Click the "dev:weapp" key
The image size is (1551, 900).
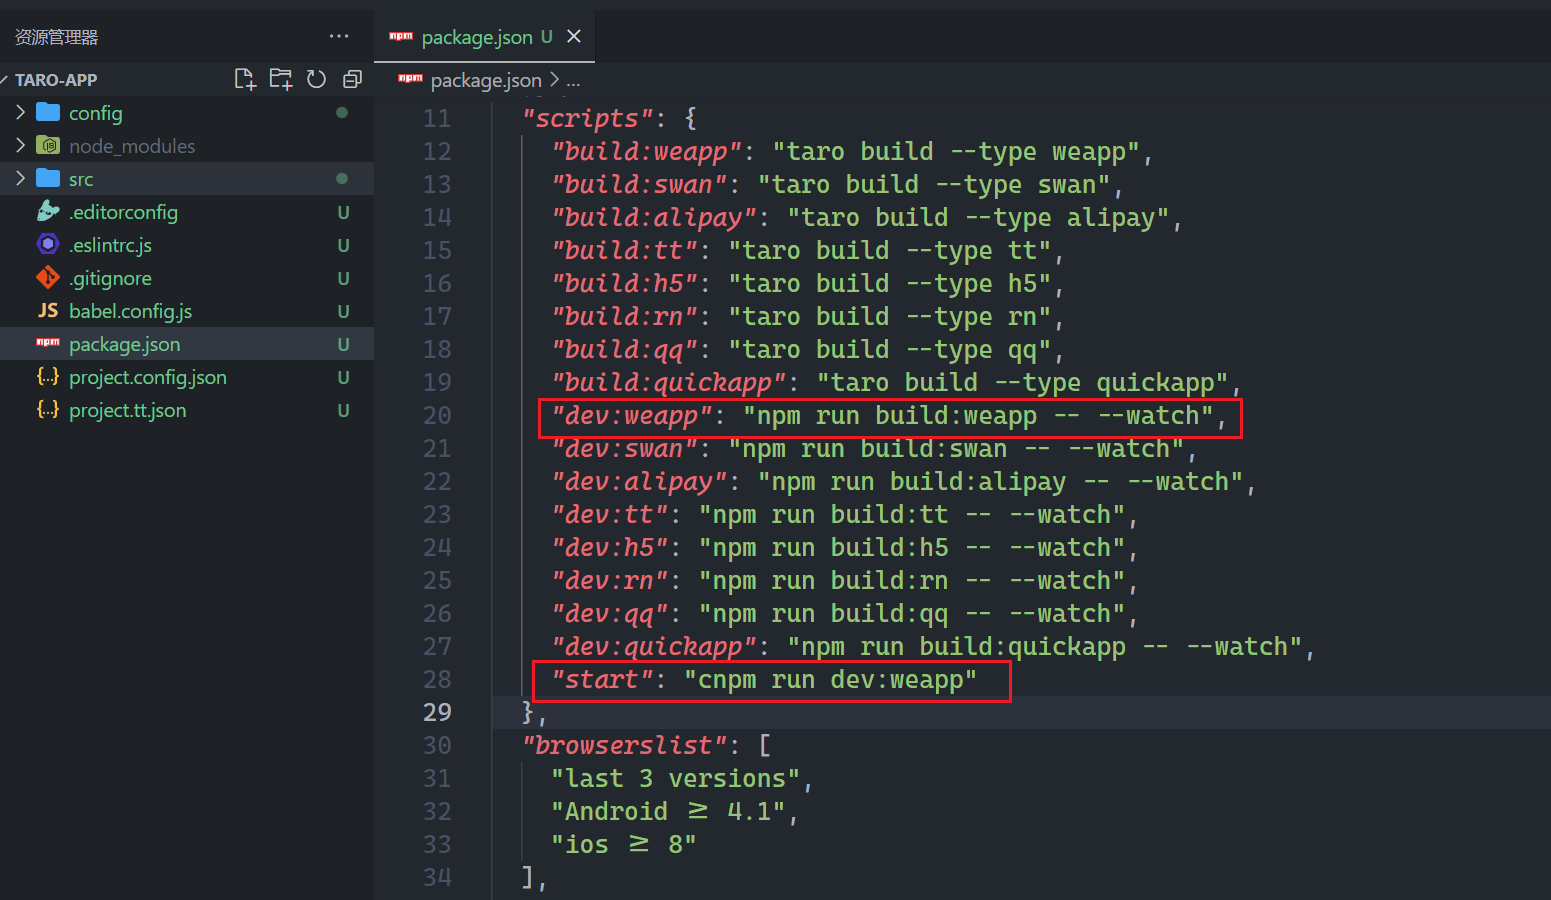(632, 415)
